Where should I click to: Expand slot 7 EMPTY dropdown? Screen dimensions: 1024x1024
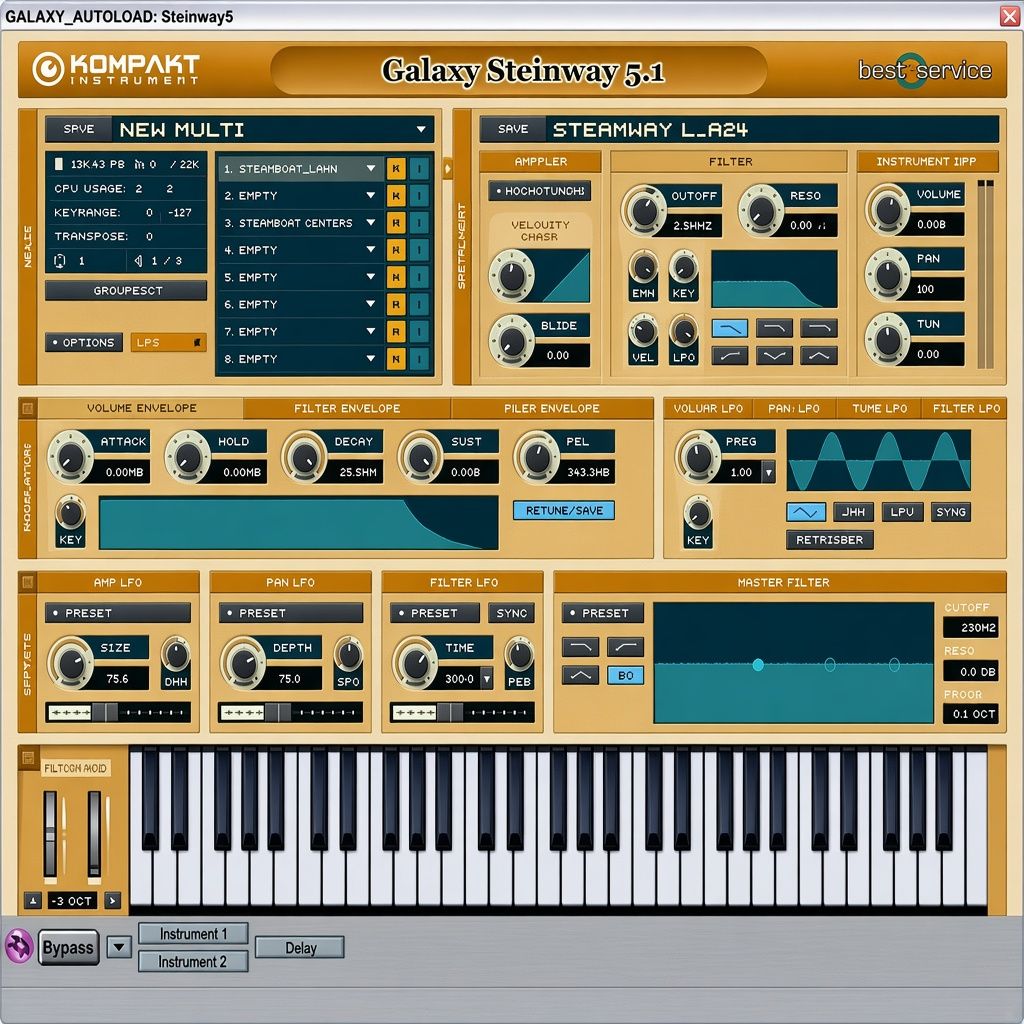(370, 331)
